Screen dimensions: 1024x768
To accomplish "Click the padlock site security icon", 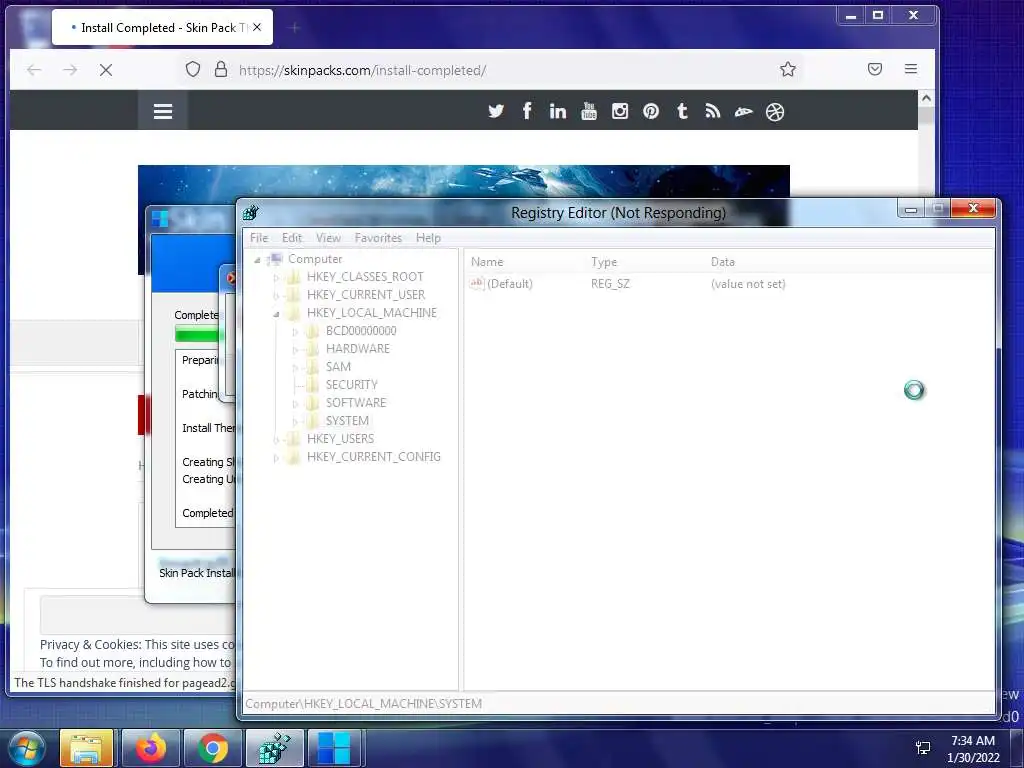I will pos(221,69).
